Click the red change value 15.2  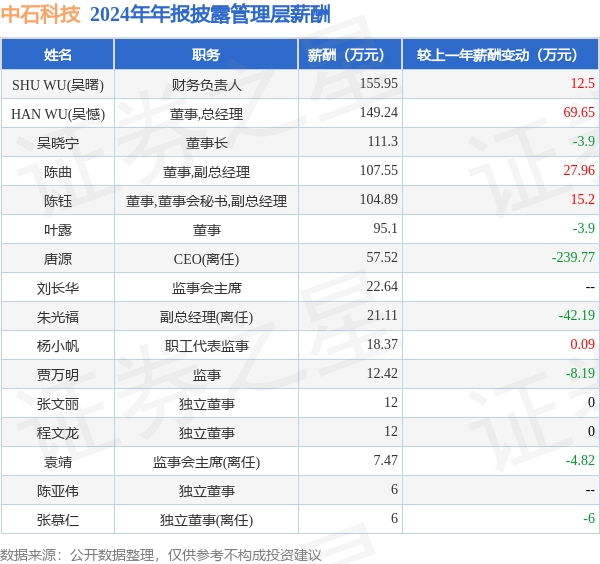pos(582,199)
